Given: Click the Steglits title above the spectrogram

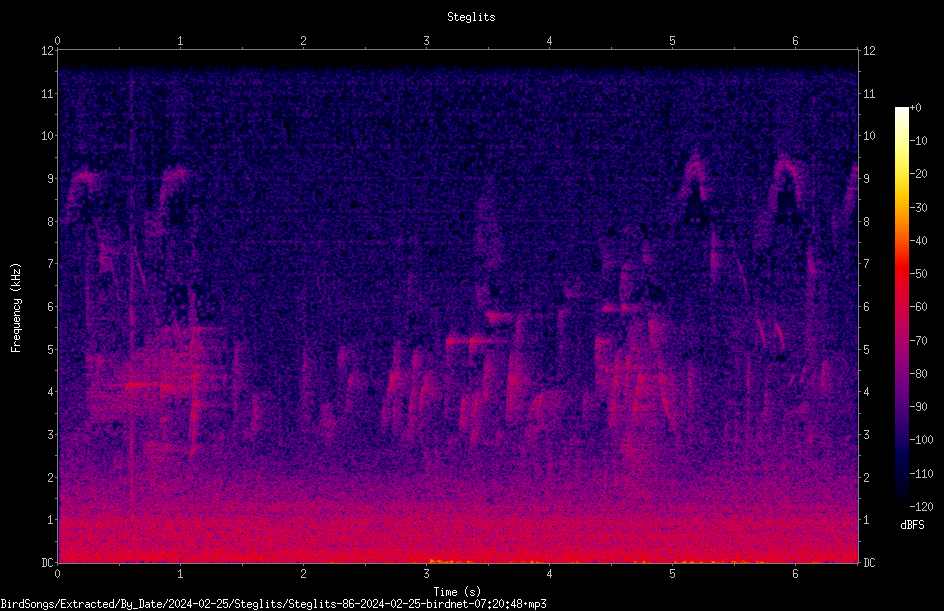Looking at the screenshot, I should (x=471, y=17).
